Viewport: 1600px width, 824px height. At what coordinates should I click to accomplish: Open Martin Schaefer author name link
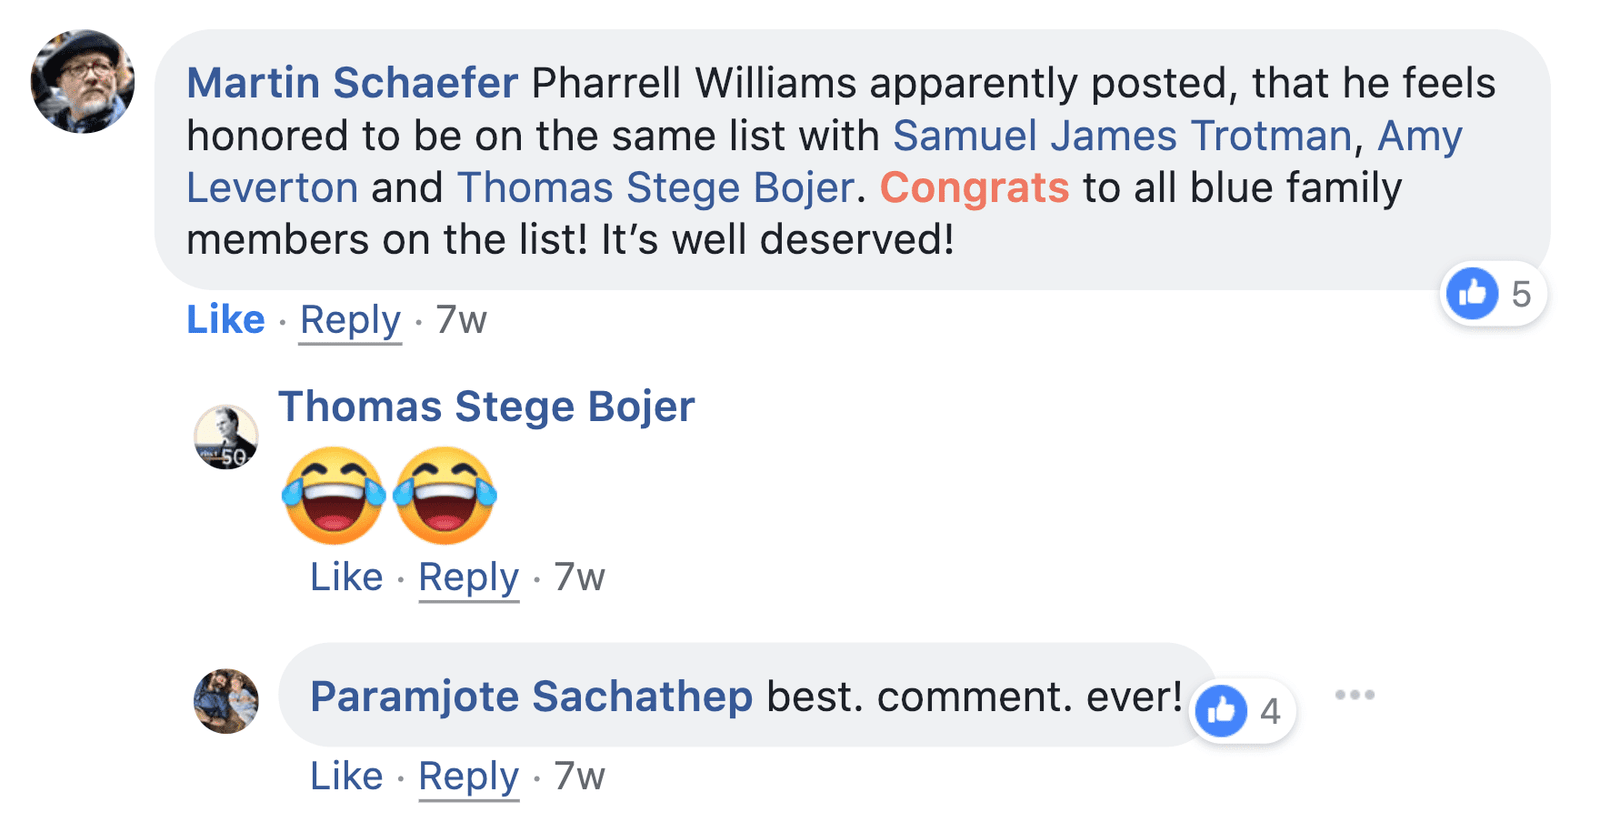click(x=352, y=83)
